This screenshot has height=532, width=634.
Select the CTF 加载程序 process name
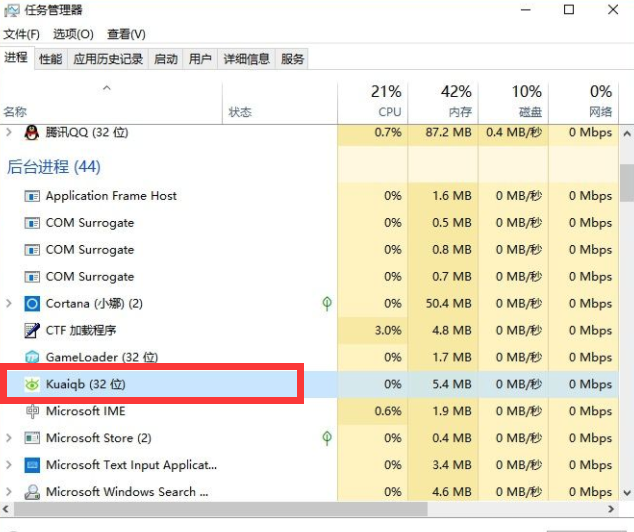81,330
